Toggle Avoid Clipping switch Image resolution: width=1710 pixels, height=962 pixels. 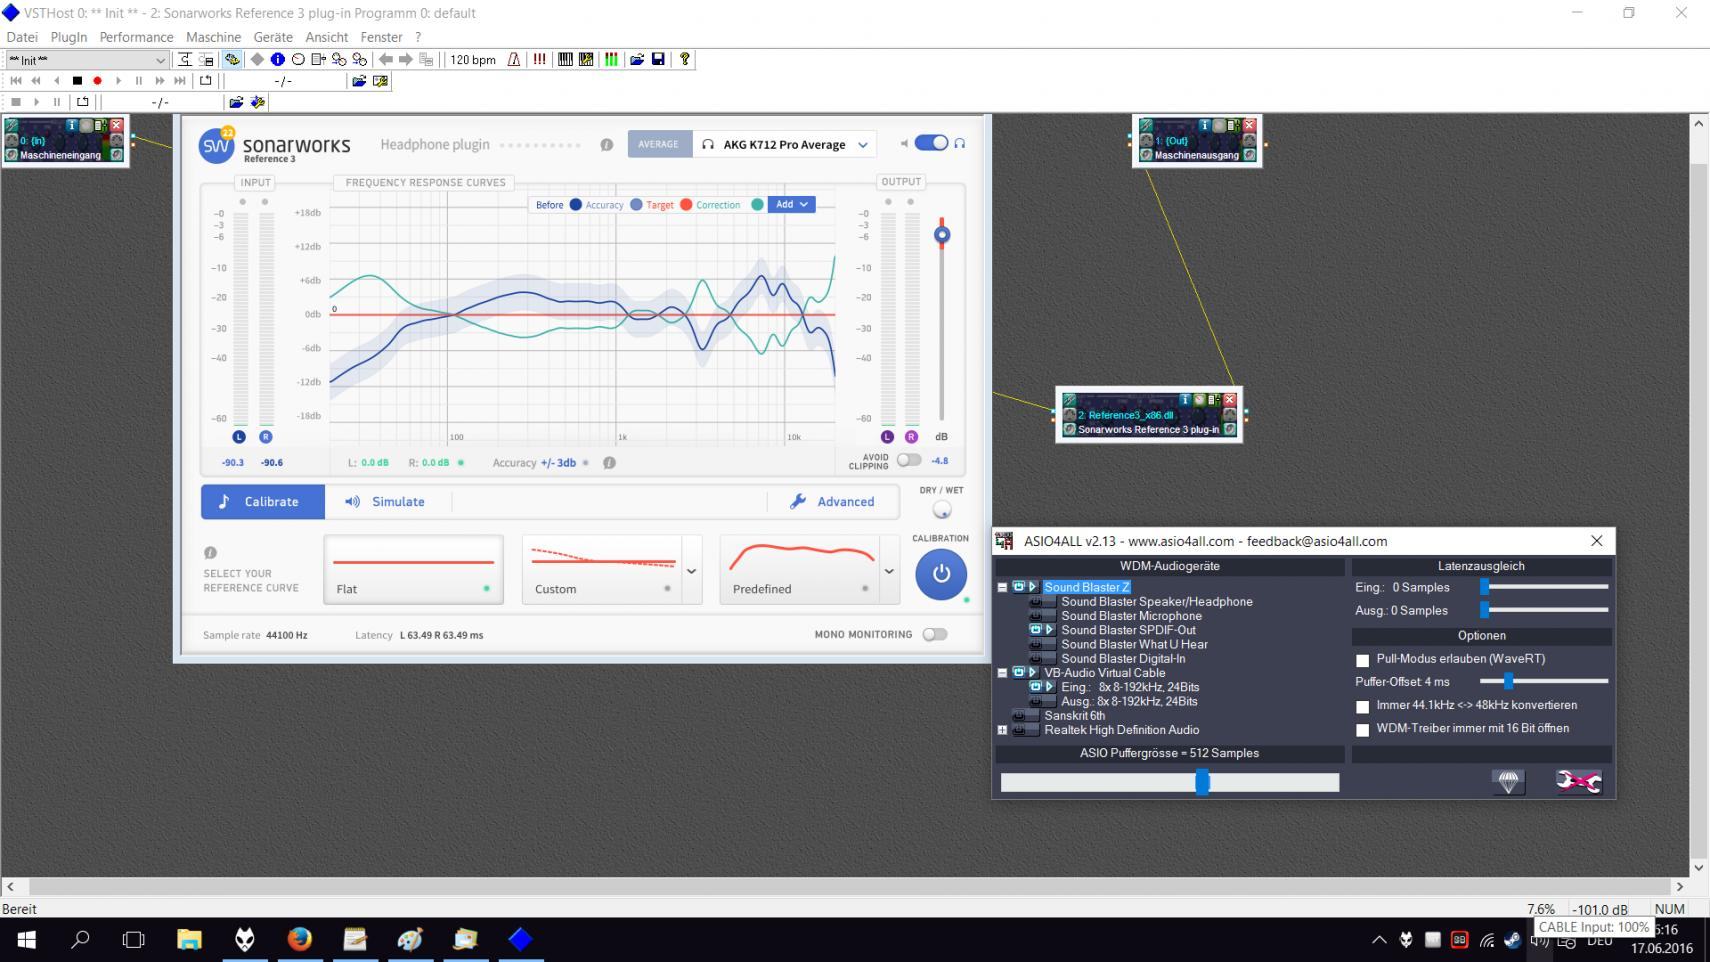(909, 460)
